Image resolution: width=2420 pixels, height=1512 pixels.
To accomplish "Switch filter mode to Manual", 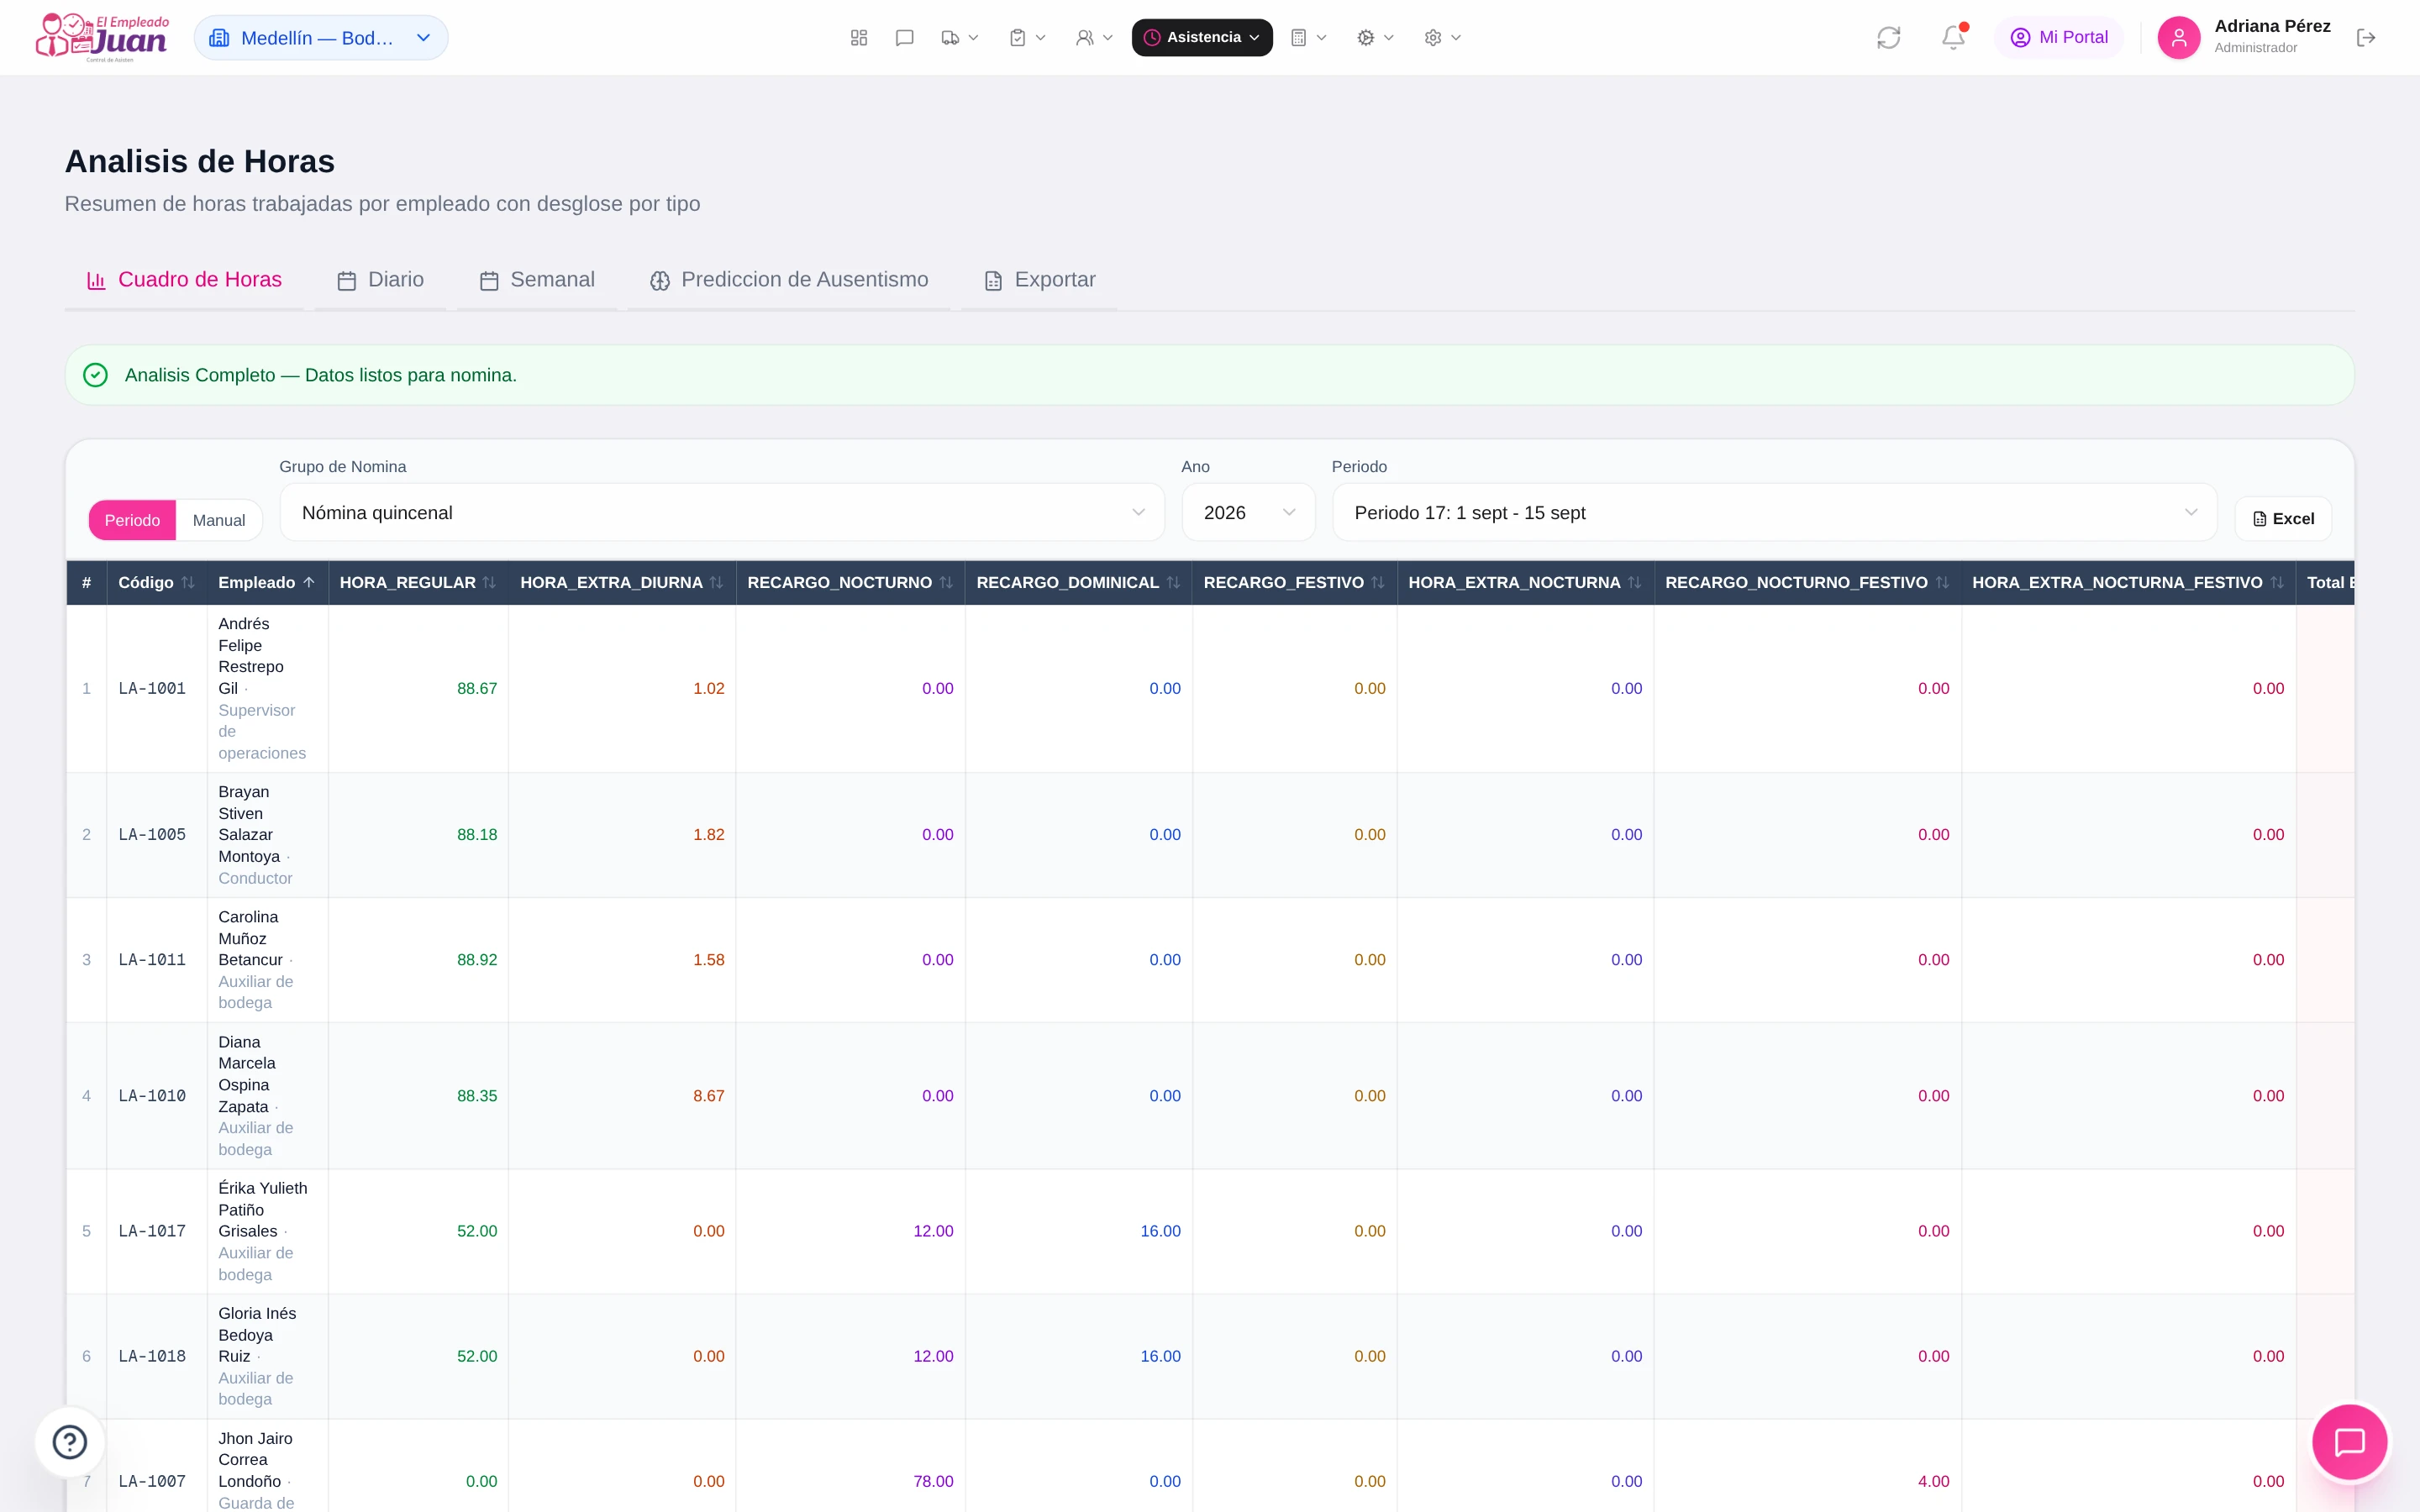I will (x=218, y=520).
